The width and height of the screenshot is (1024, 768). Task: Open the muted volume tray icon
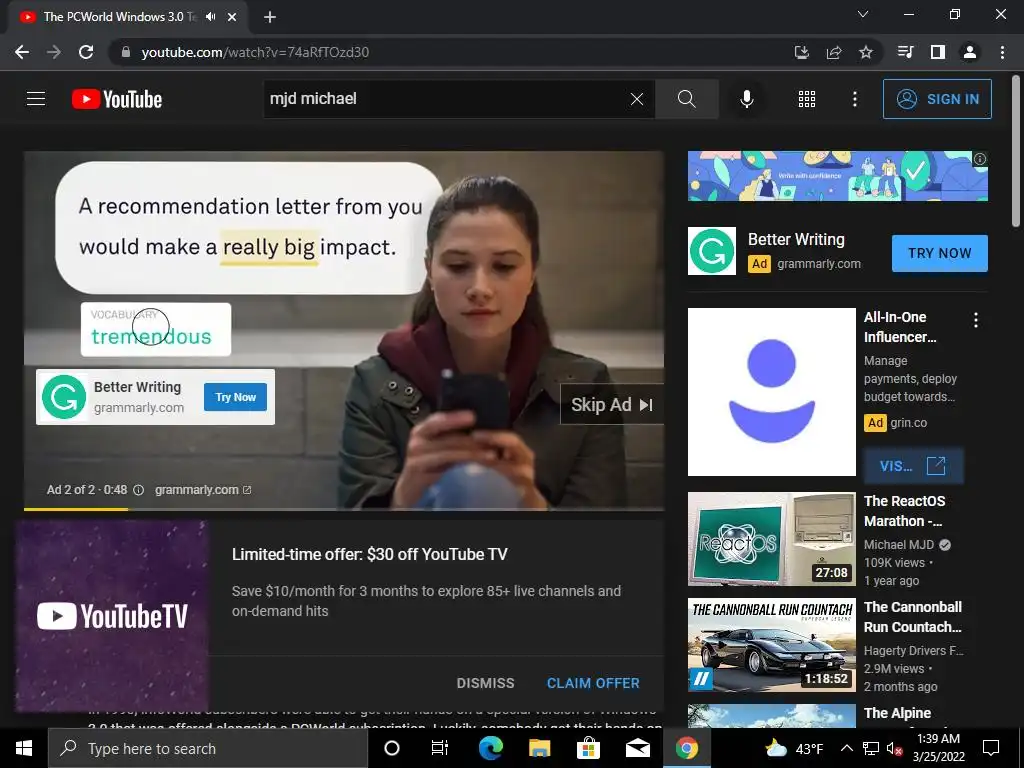point(895,748)
